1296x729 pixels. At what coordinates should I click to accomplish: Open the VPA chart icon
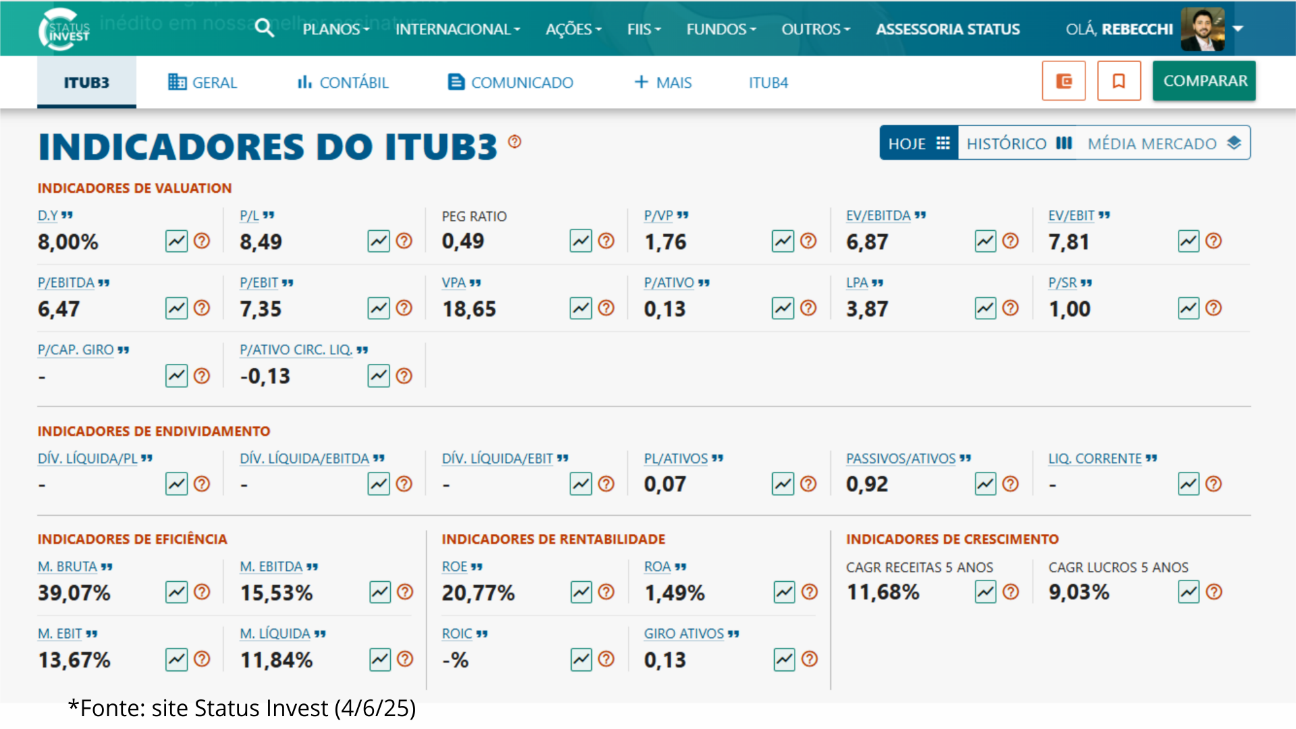point(581,308)
